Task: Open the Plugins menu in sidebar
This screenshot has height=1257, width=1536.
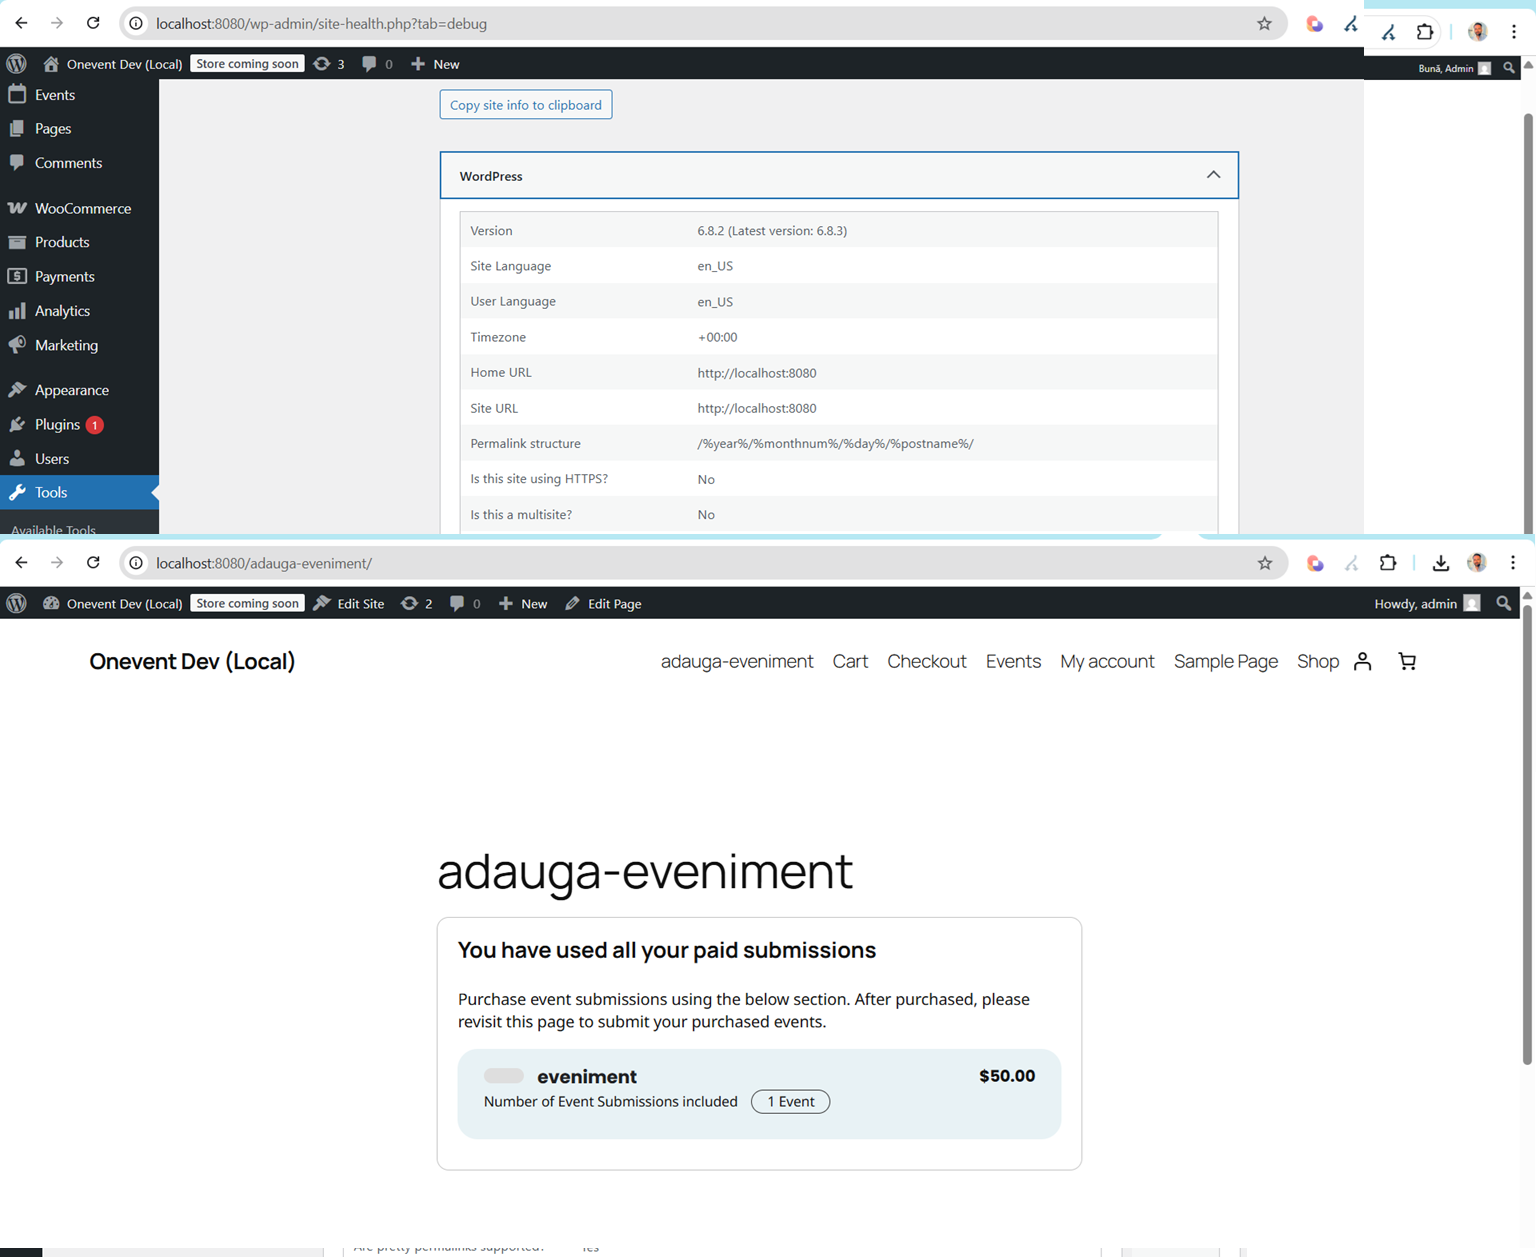Action: [58, 424]
